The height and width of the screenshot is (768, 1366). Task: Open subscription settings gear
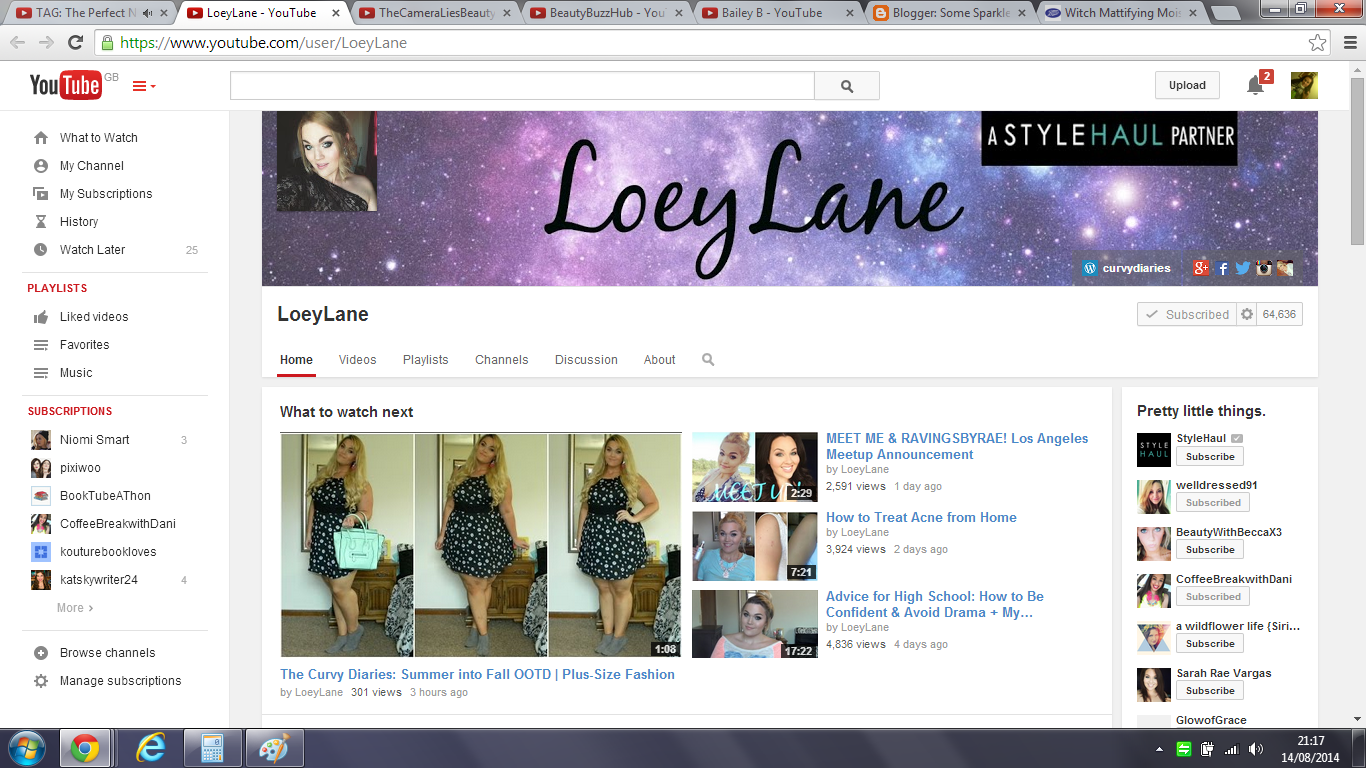1247,314
